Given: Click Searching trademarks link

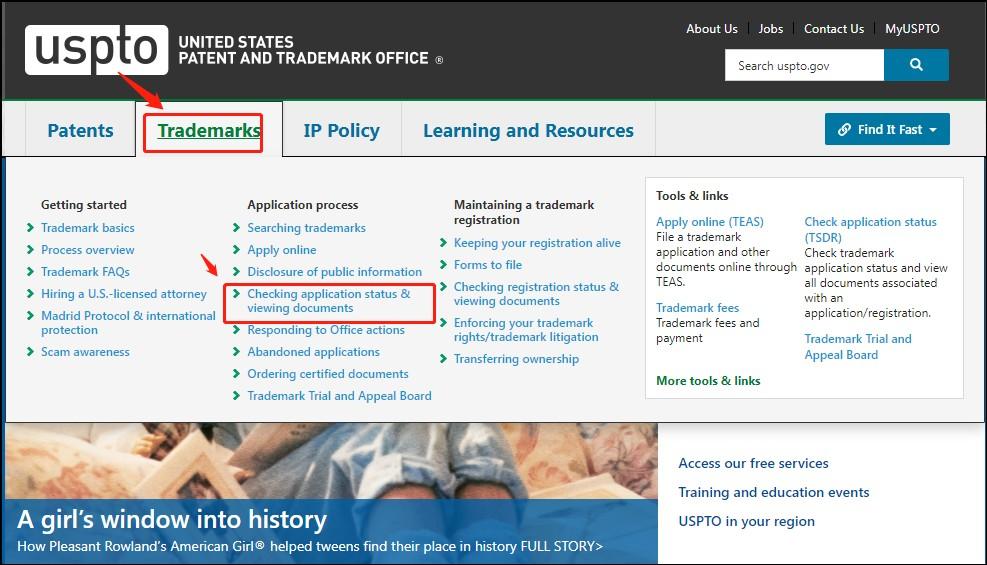Looking at the screenshot, I should [306, 228].
